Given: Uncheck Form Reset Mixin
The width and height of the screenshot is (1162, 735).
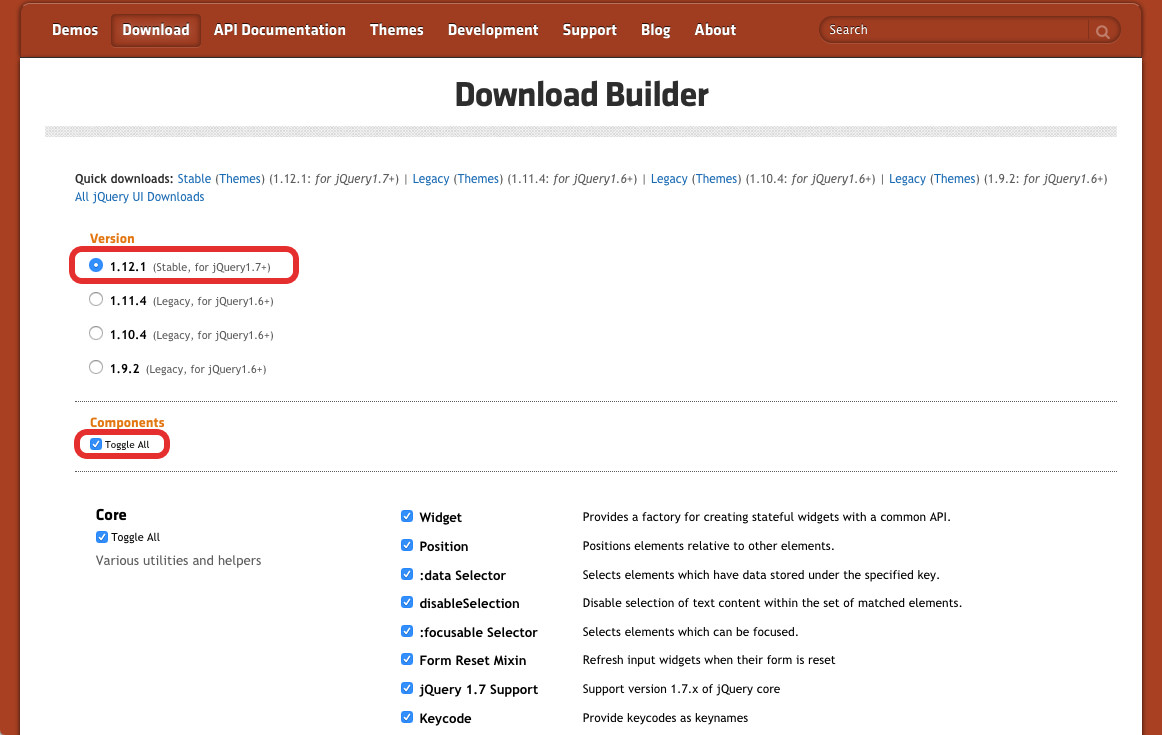Looking at the screenshot, I should [407, 659].
